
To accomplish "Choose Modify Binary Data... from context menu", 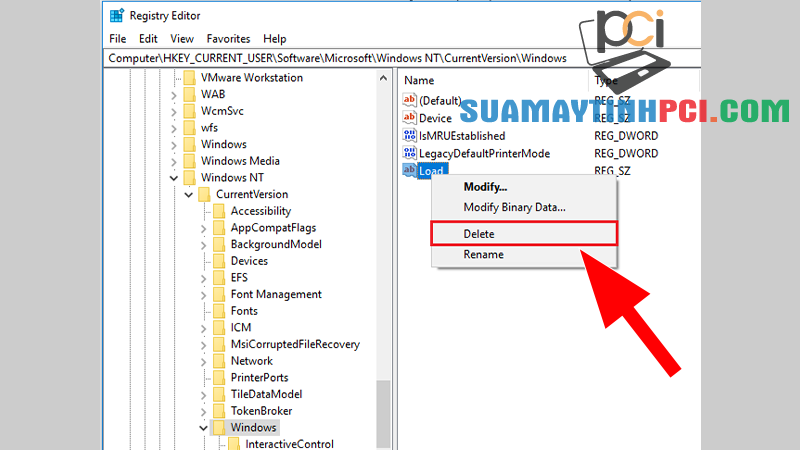I will [x=514, y=207].
